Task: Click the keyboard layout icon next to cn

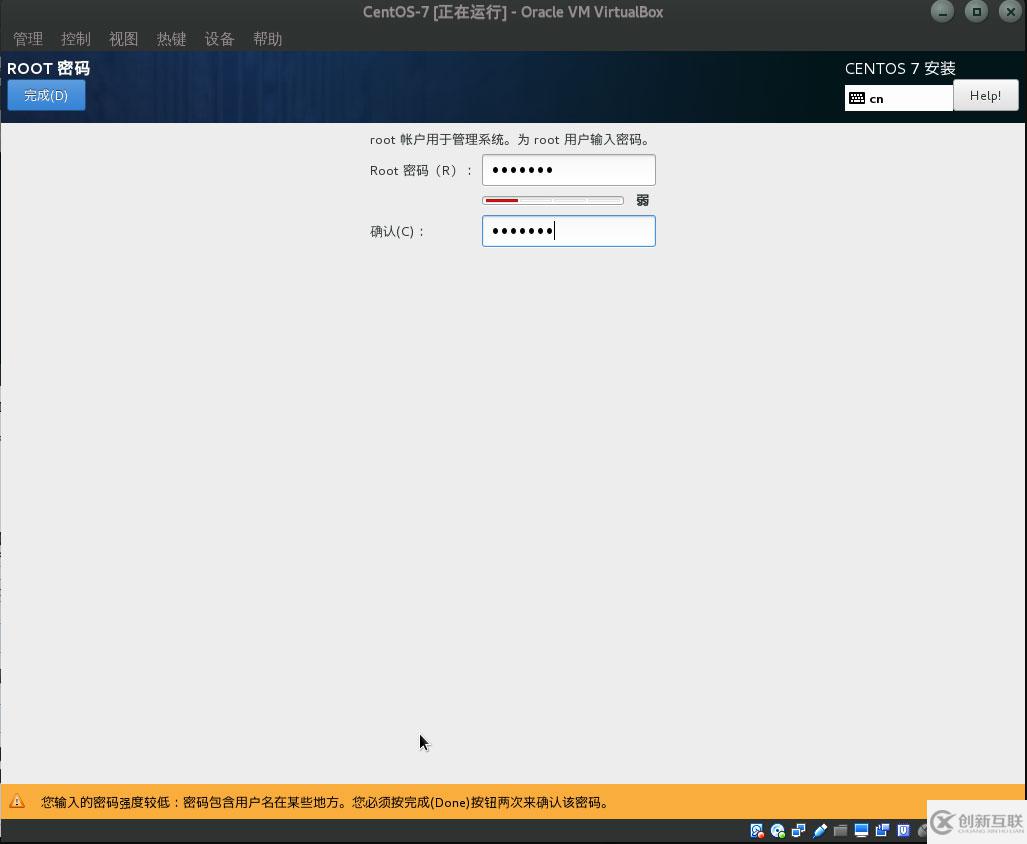Action: (857, 98)
